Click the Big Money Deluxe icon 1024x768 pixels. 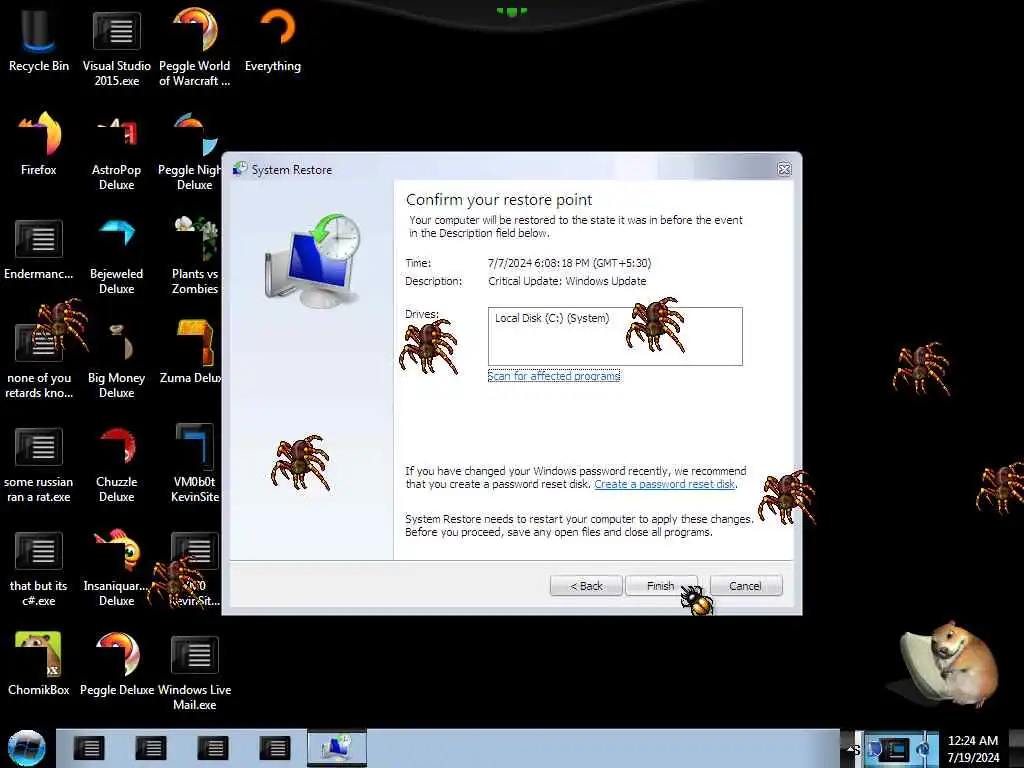tap(116, 359)
